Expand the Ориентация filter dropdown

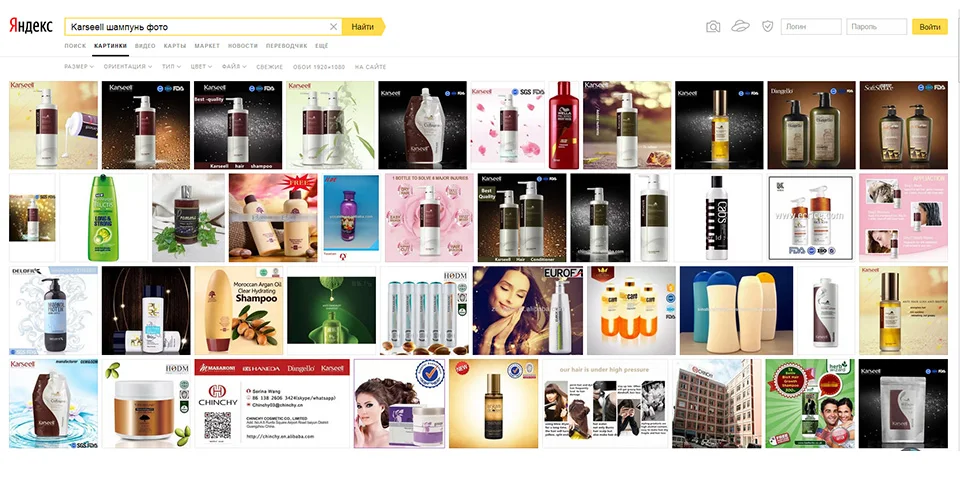[x=128, y=67]
